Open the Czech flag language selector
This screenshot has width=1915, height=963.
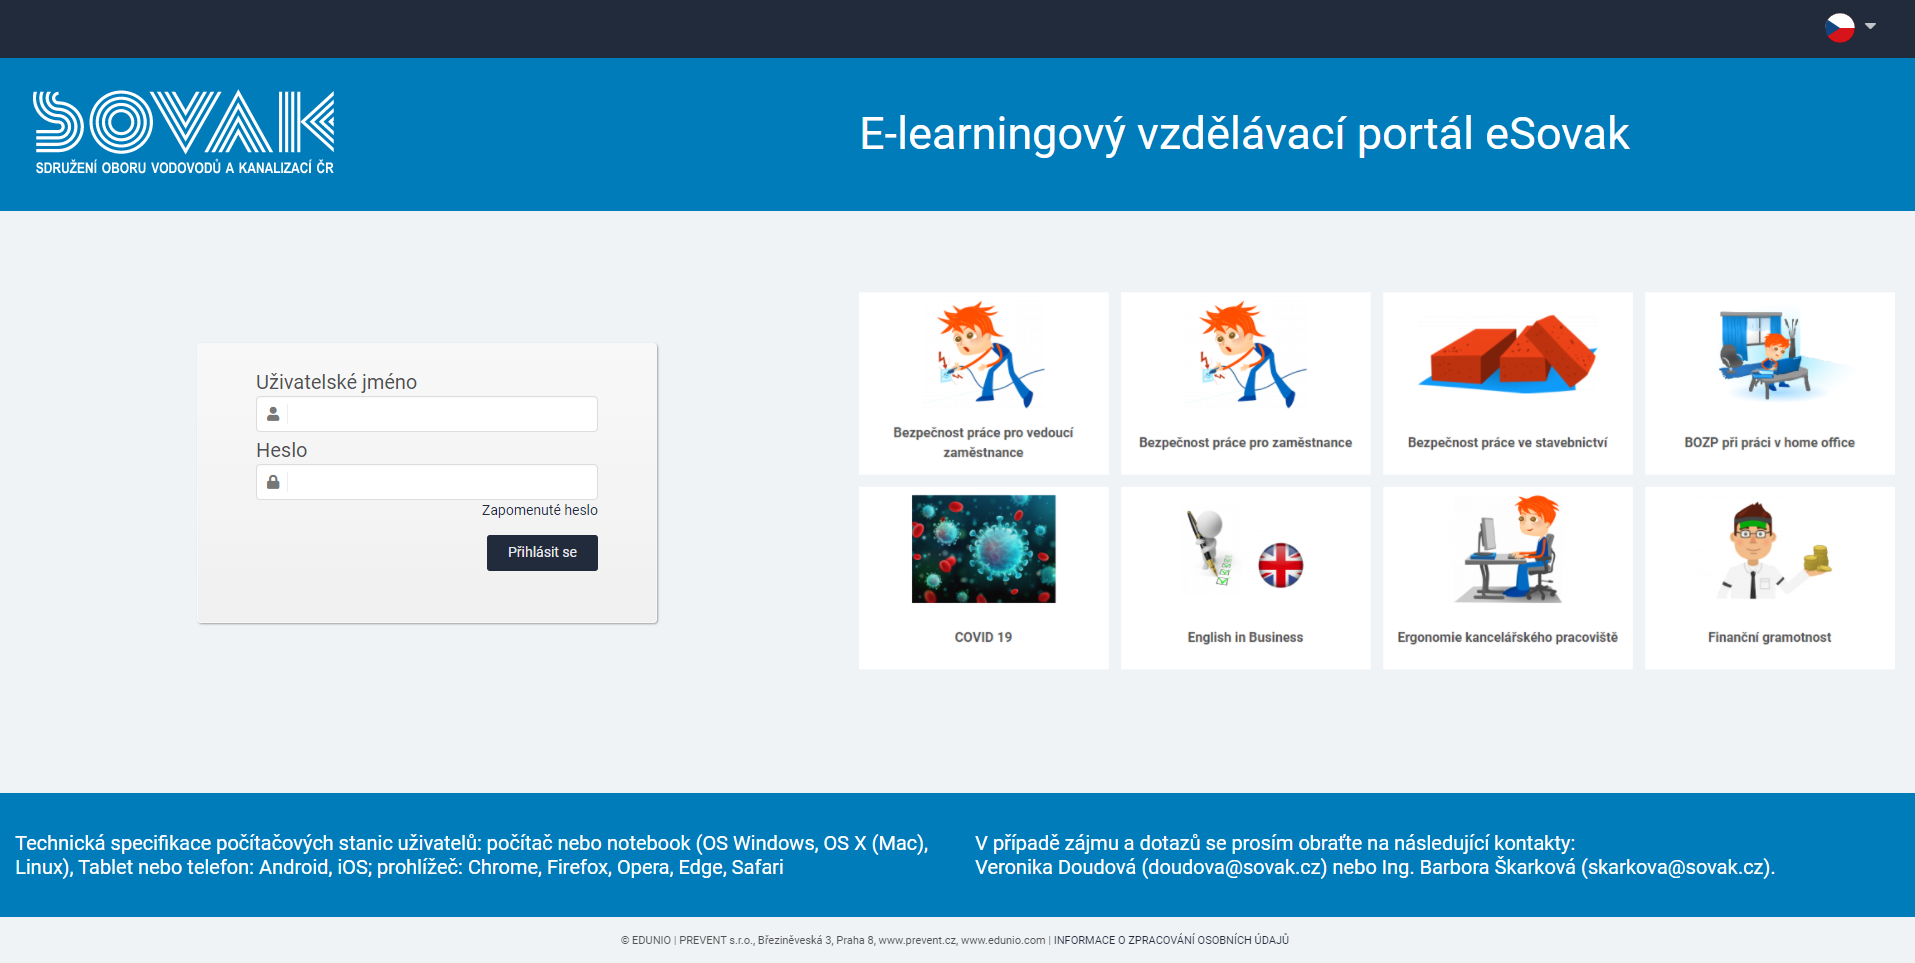1839,27
